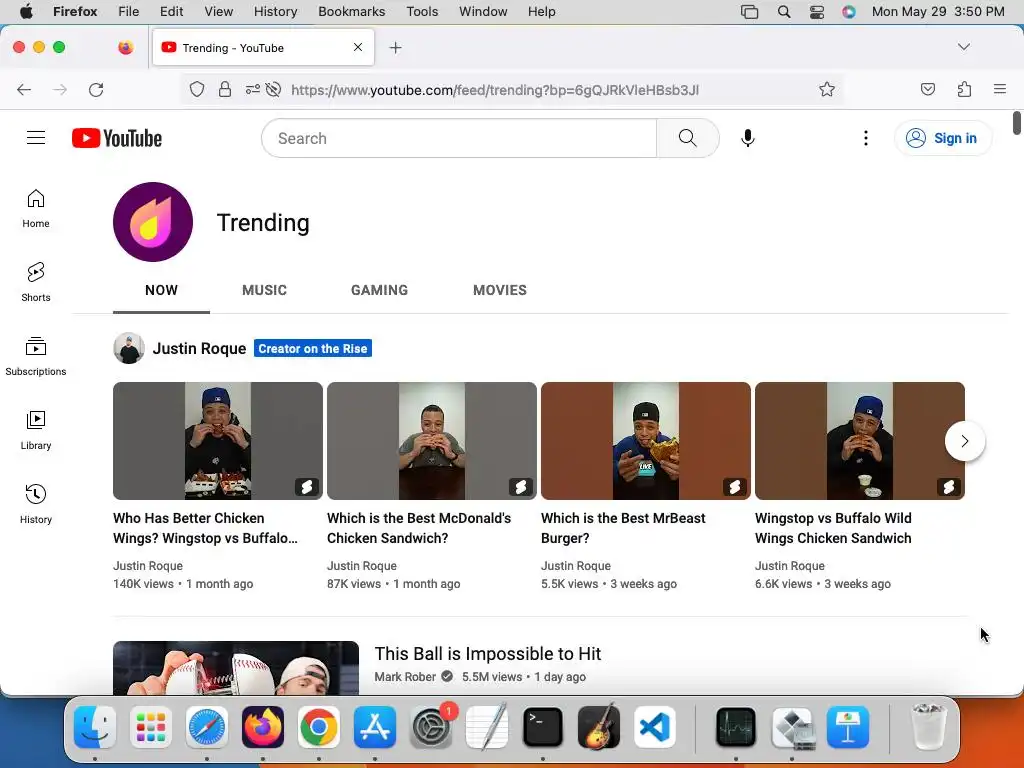The image size is (1024, 768).
Task: Bookmark this page with star icon
Action: 827,89
